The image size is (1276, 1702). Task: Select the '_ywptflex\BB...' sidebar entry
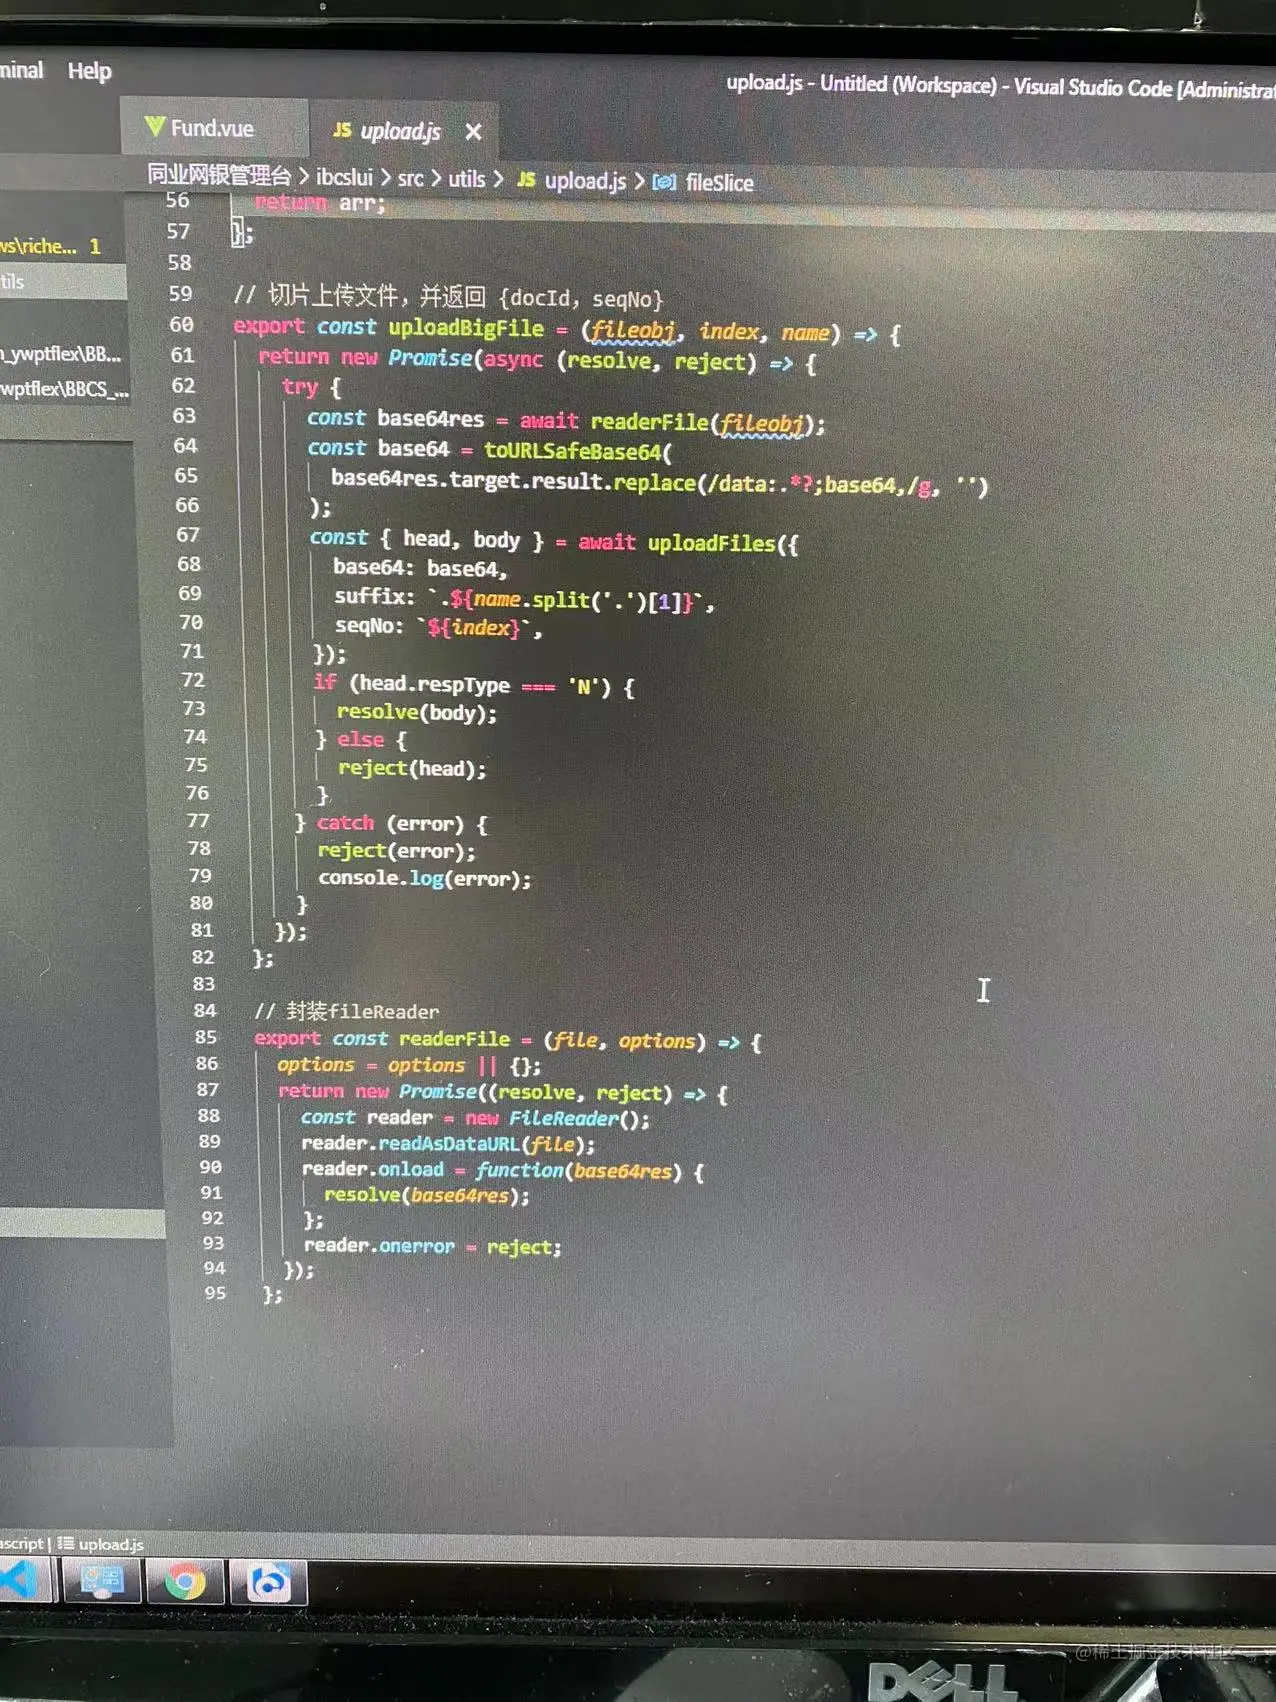(x=60, y=354)
